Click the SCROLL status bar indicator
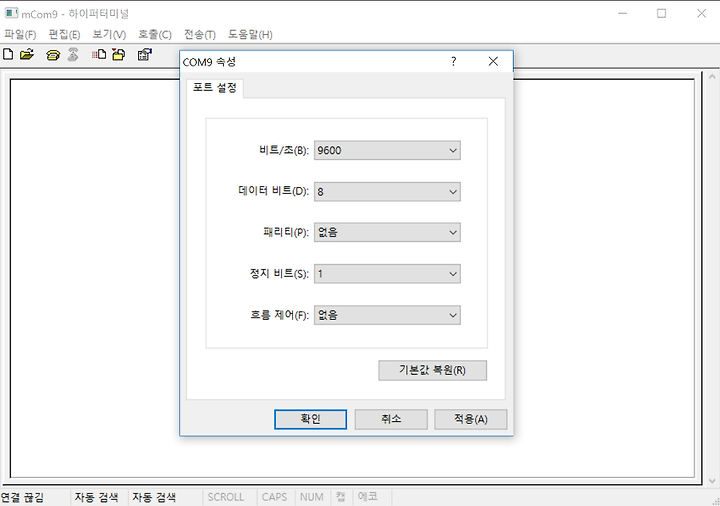The width and height of the screenshot is (720, 506). 225,497
